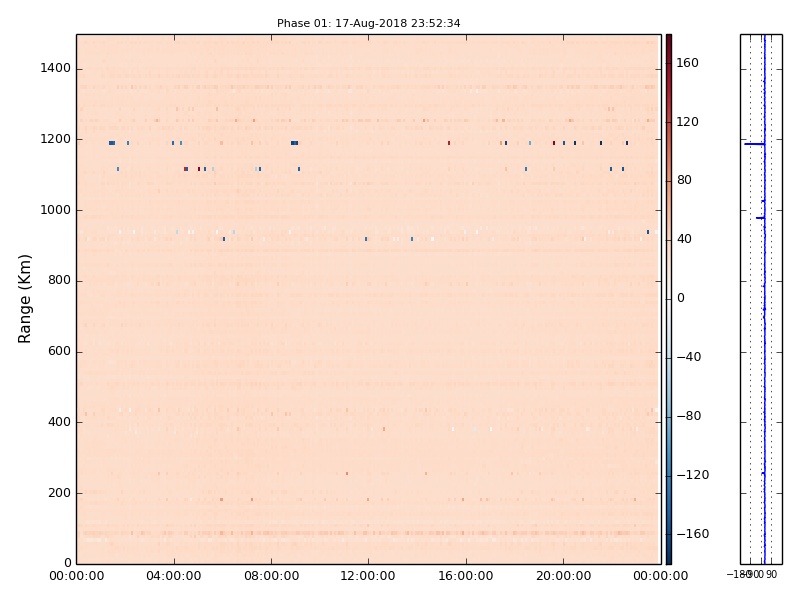
Task: Click the 800 range tick label
Action: [x=59, y=281]
